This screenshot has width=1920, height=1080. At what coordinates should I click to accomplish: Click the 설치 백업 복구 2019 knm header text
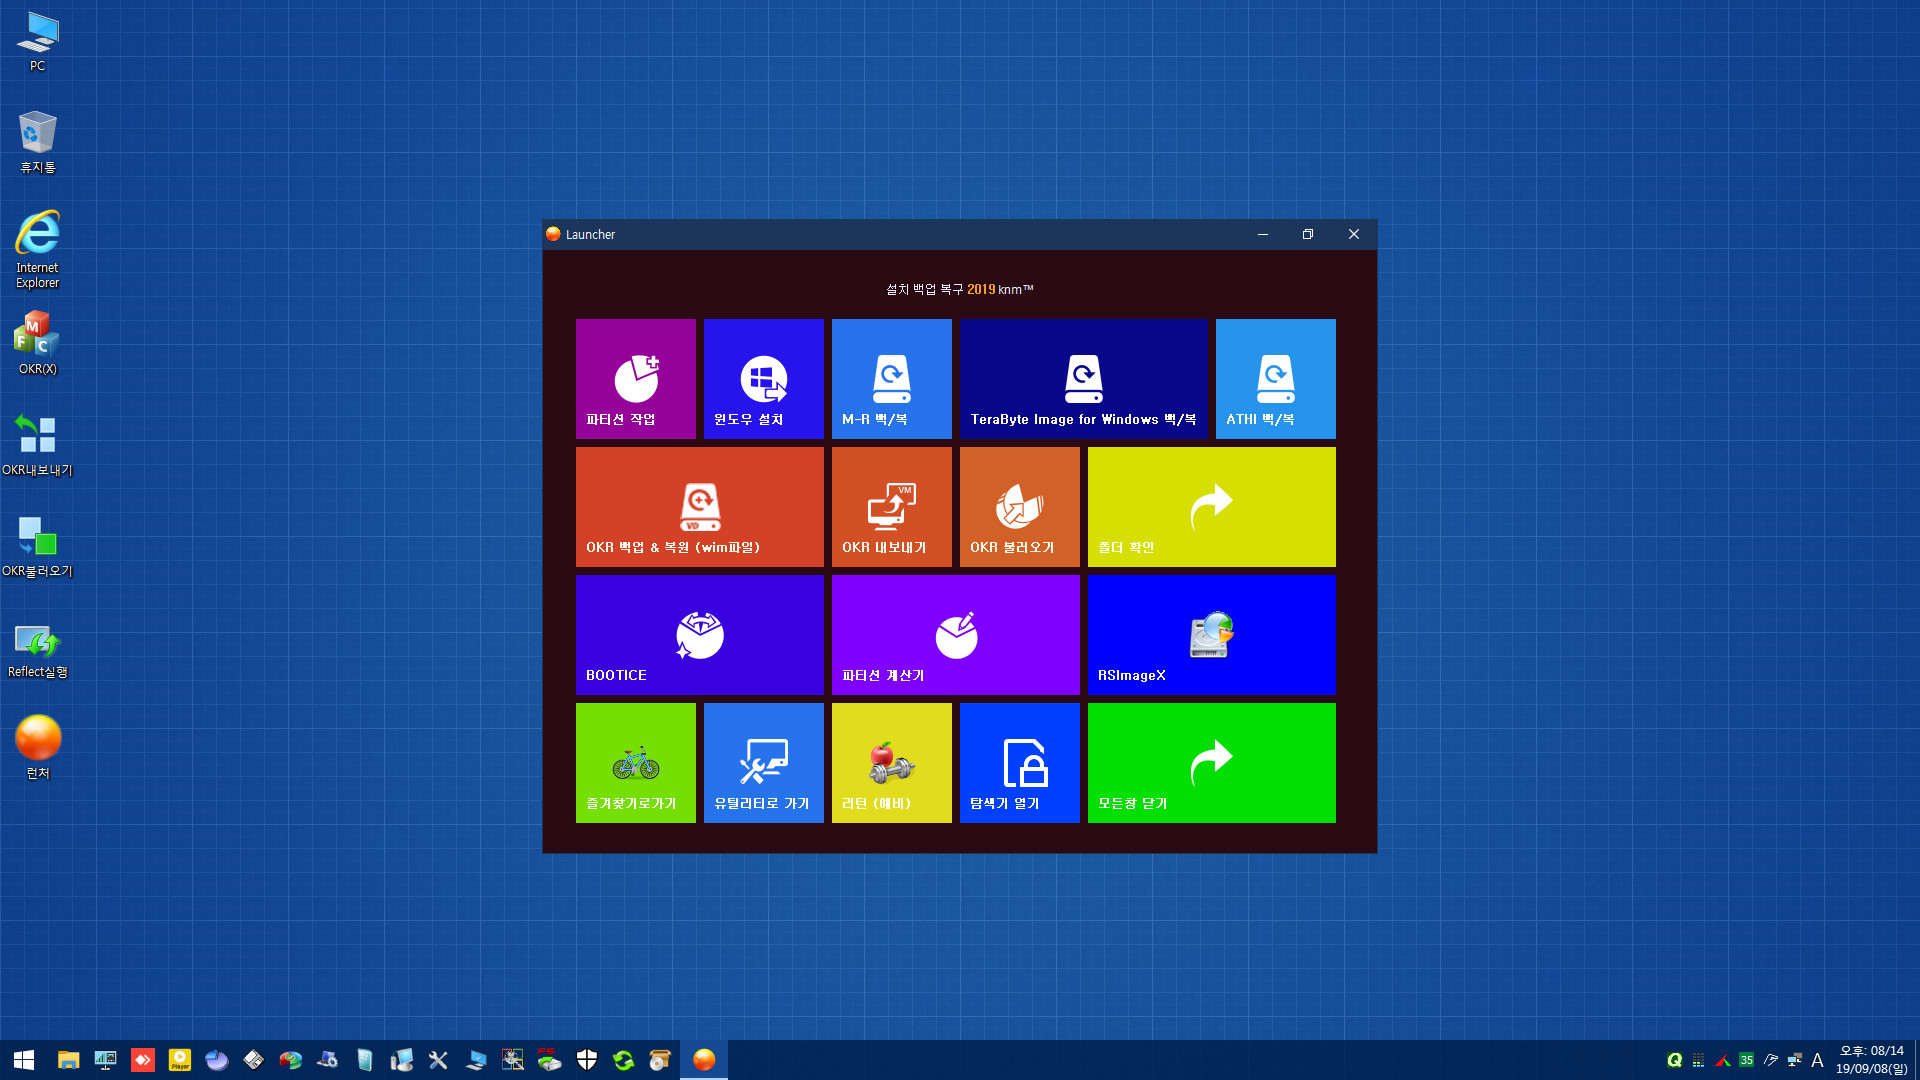pyautogui.click(x=959, y=289)
